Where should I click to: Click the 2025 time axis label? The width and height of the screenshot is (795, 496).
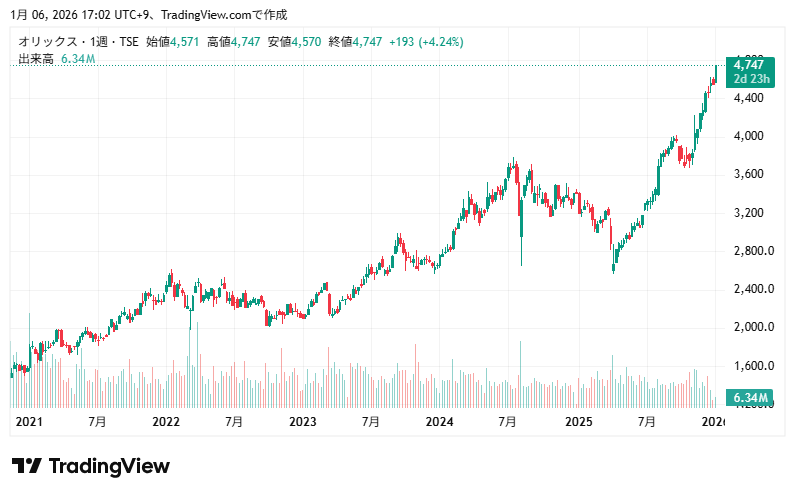(577, 423)
